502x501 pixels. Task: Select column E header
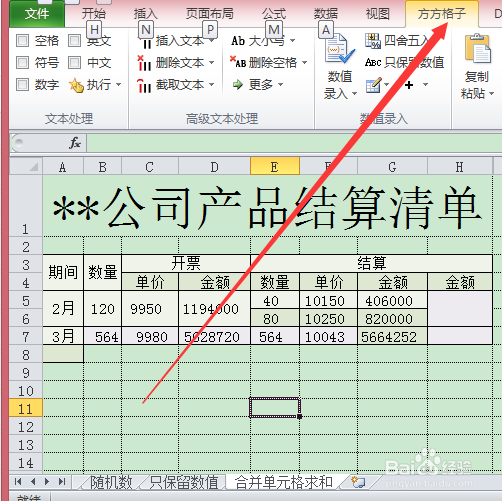(275, 166)
